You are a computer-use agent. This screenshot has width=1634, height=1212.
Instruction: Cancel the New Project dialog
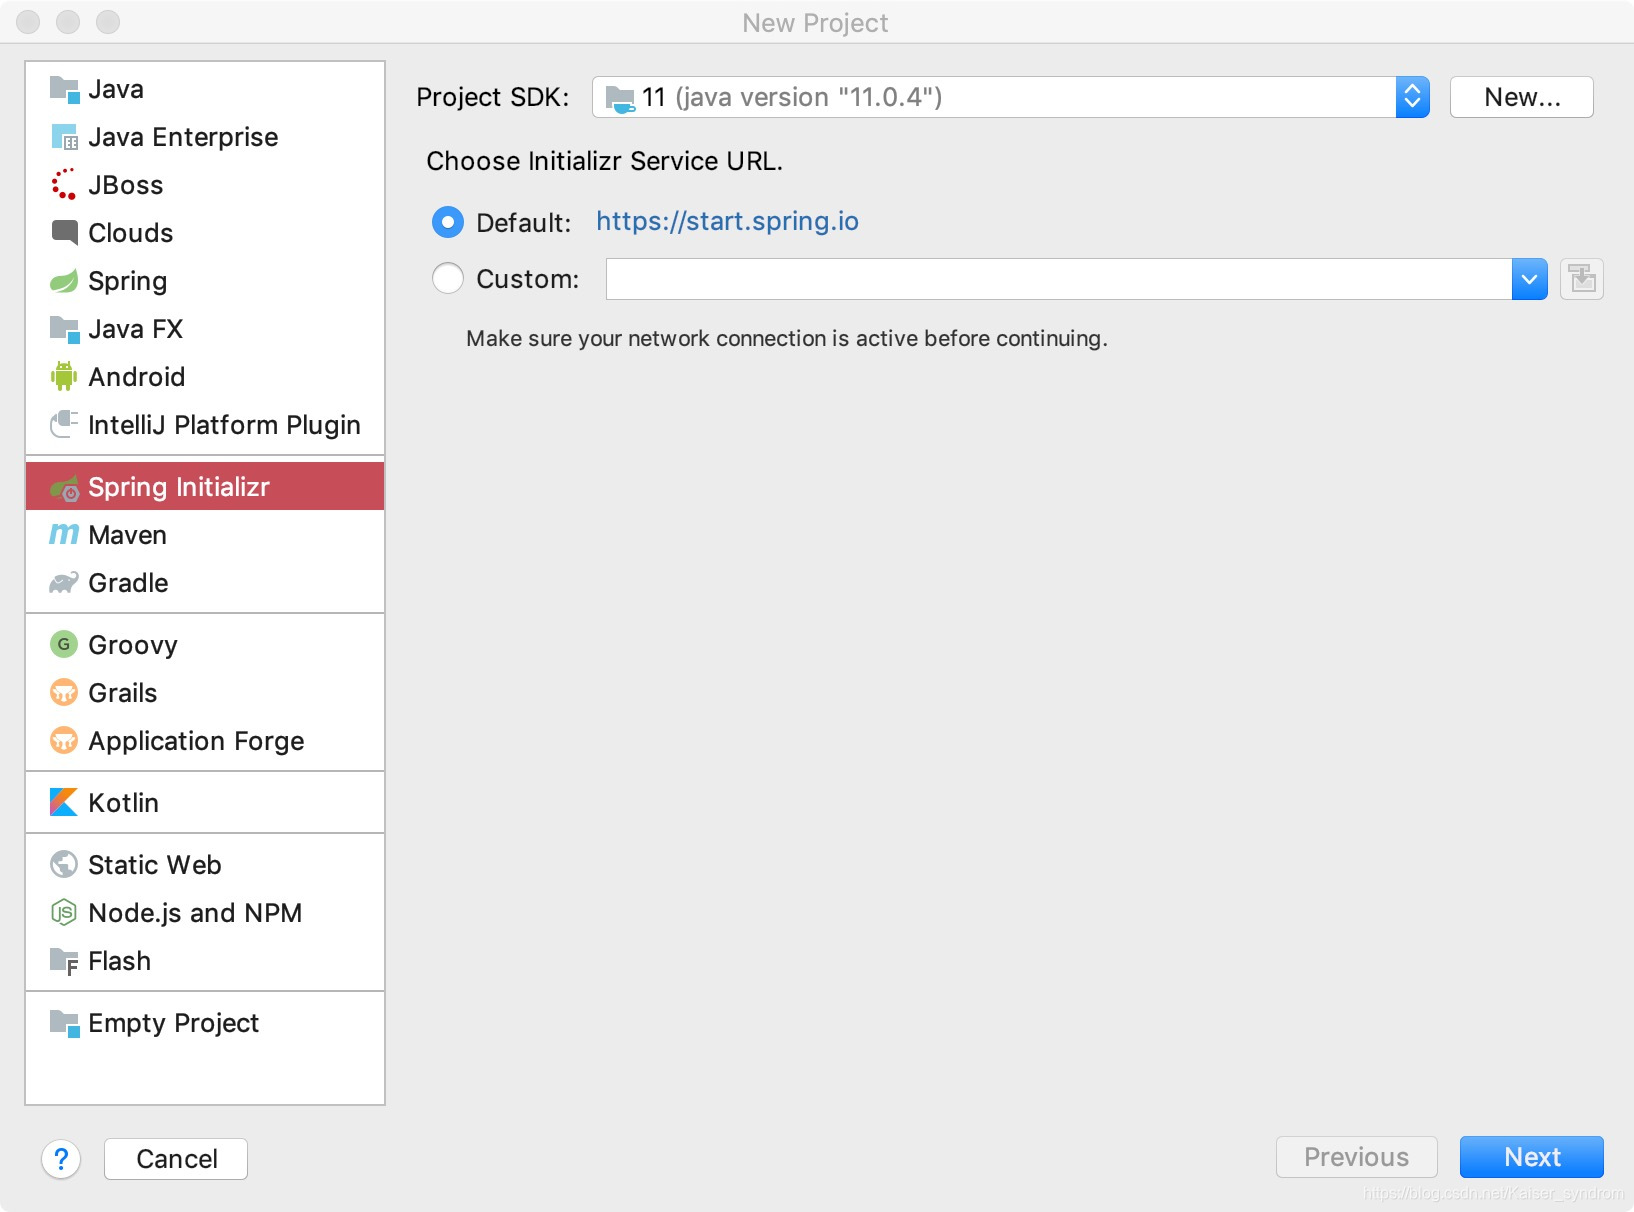tap(176, 1159)
